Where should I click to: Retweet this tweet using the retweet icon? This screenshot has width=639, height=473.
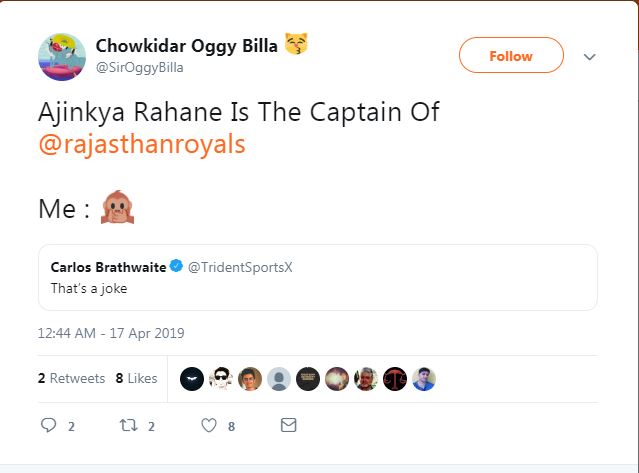(127, 425)
